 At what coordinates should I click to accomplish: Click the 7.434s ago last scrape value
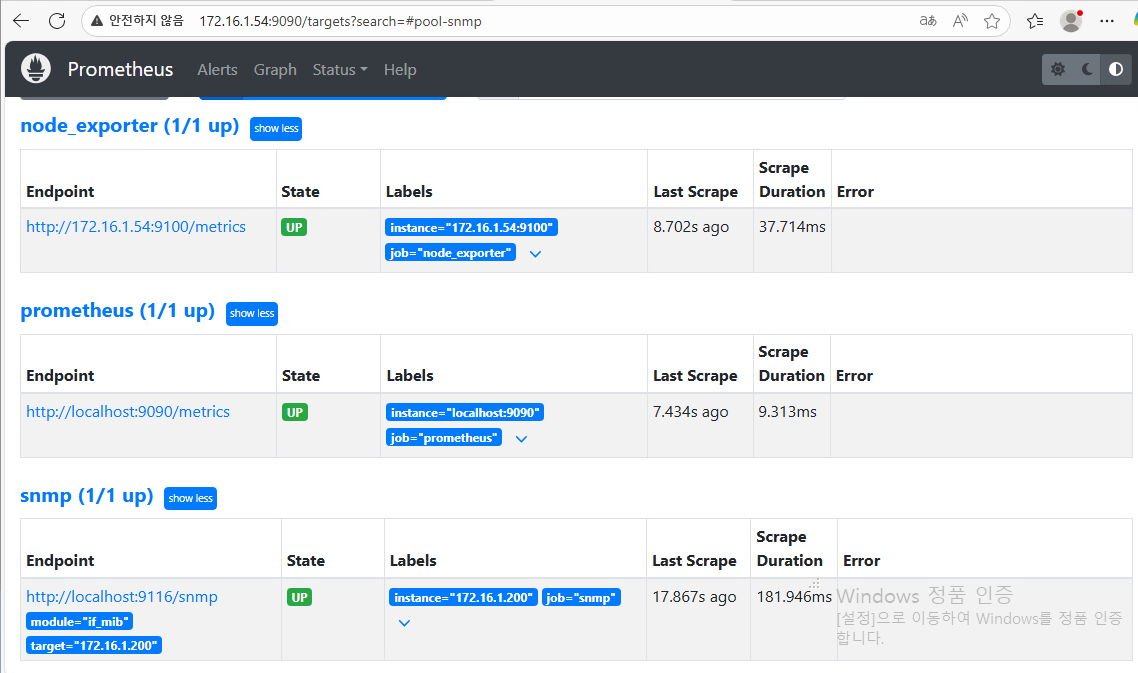coord(690,412)
